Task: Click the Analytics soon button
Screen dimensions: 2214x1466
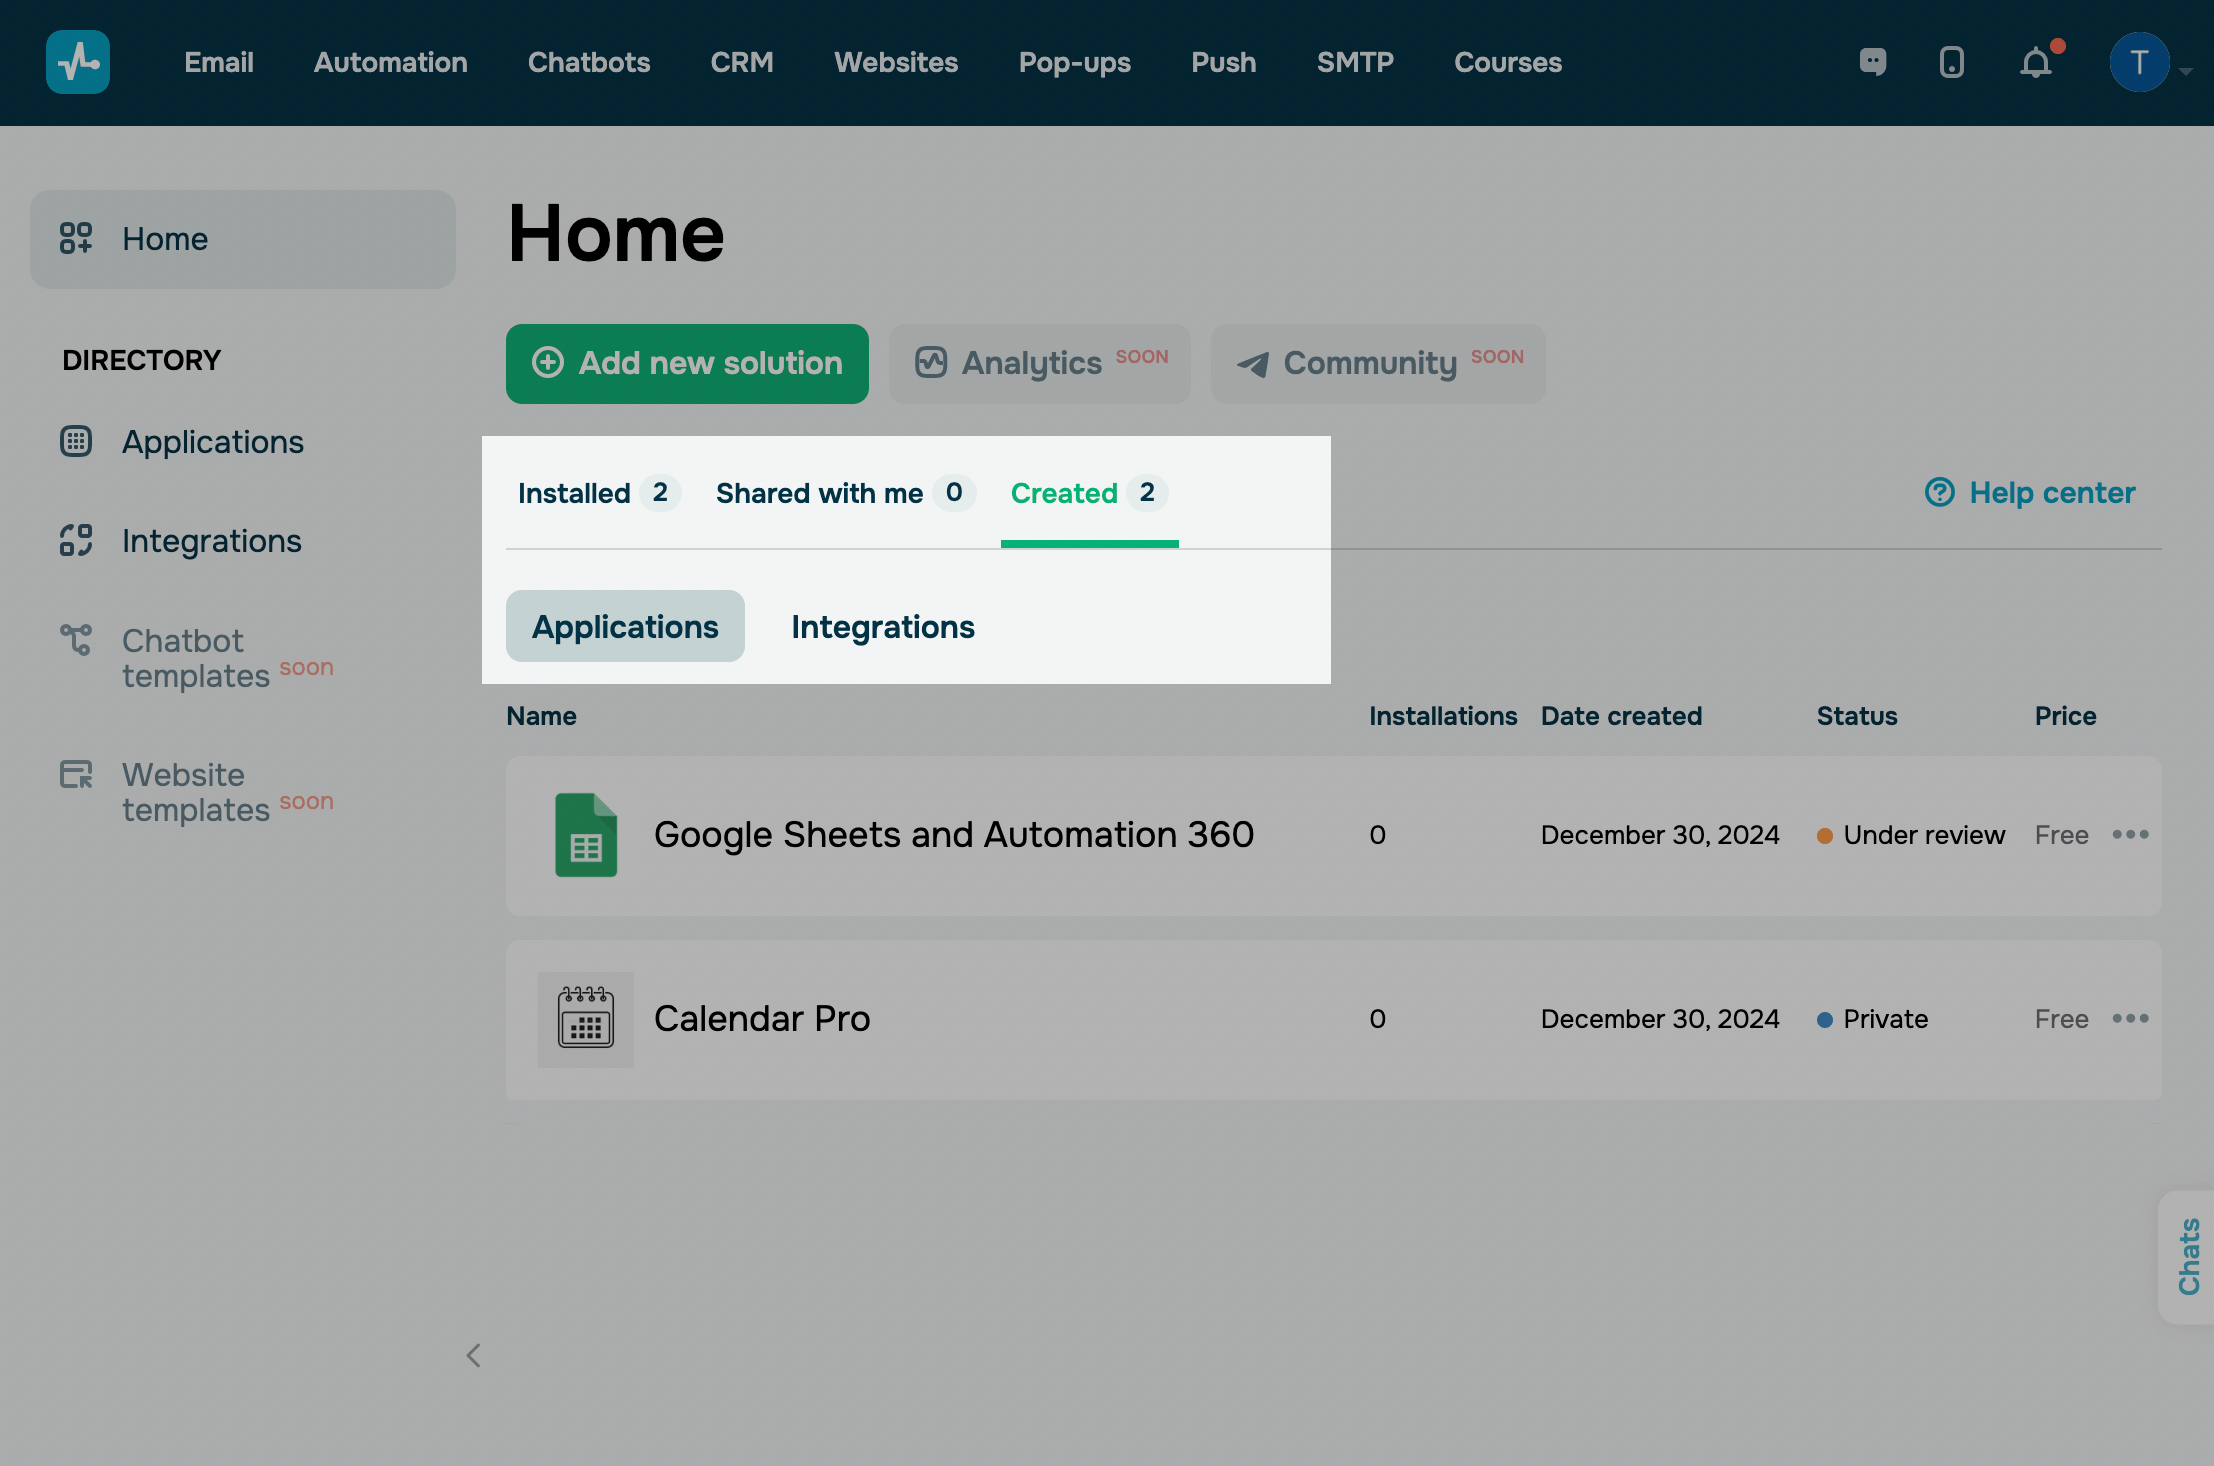Action: (x=1040, y=364)
